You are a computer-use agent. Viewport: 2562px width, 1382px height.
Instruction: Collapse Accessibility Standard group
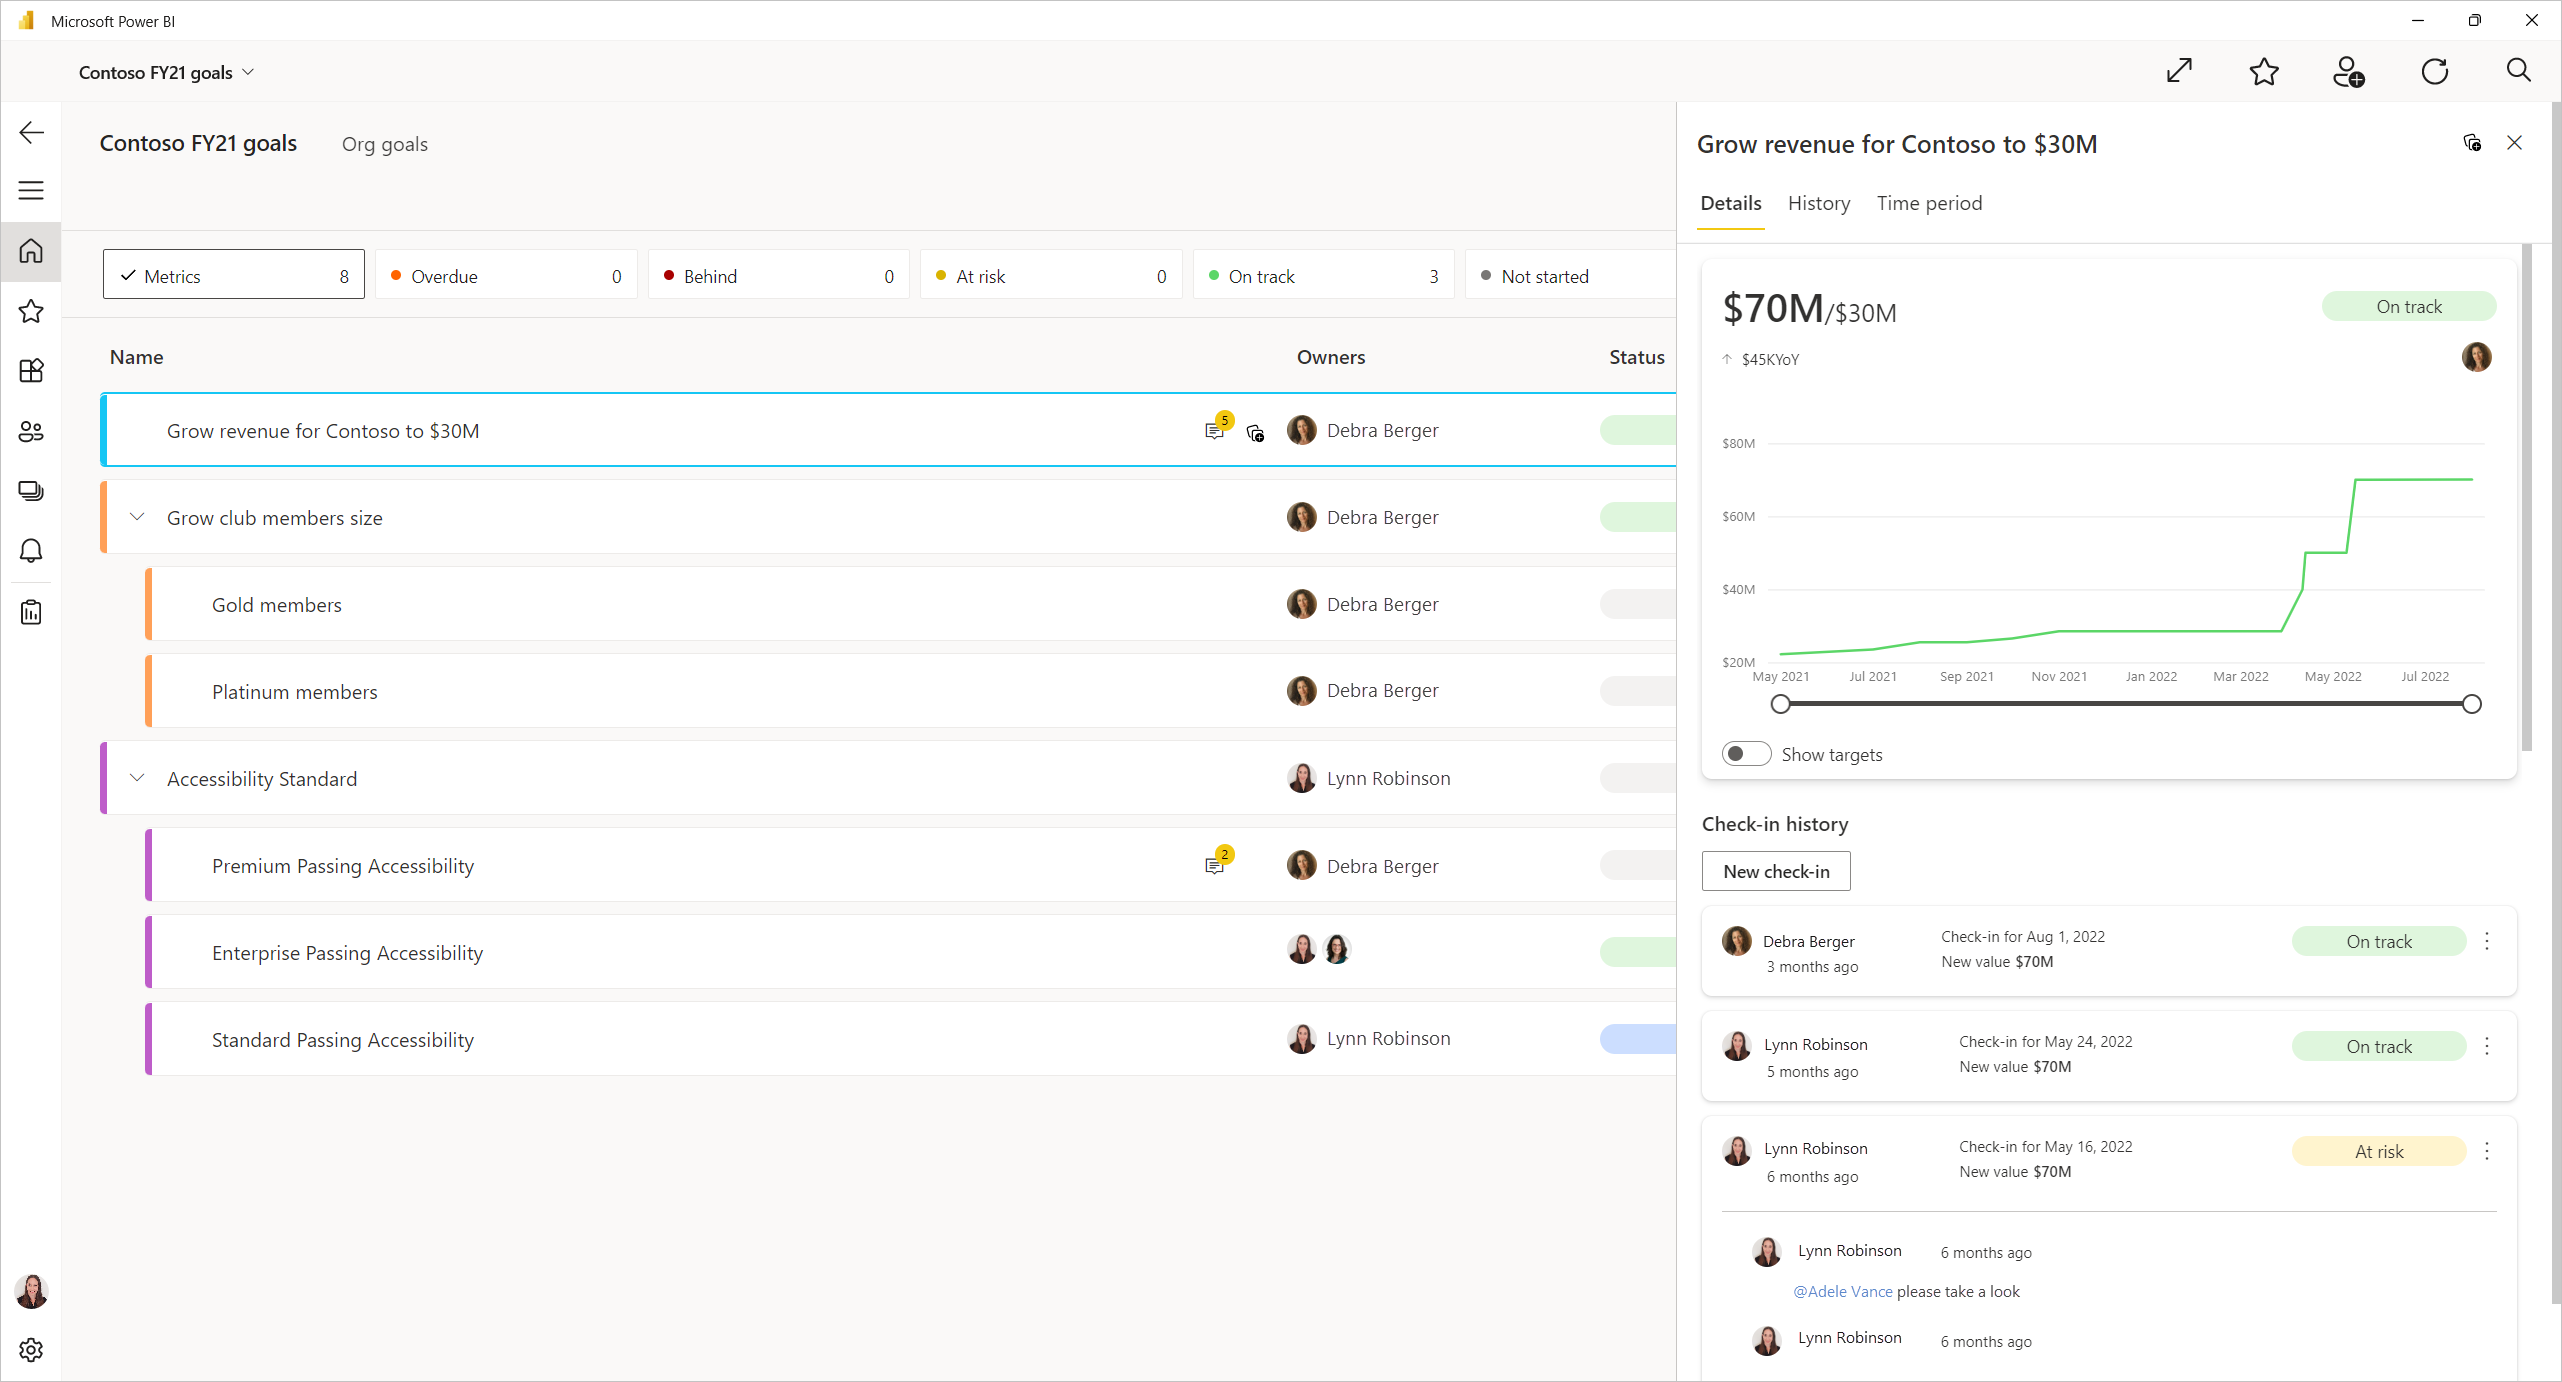point(136,780)
